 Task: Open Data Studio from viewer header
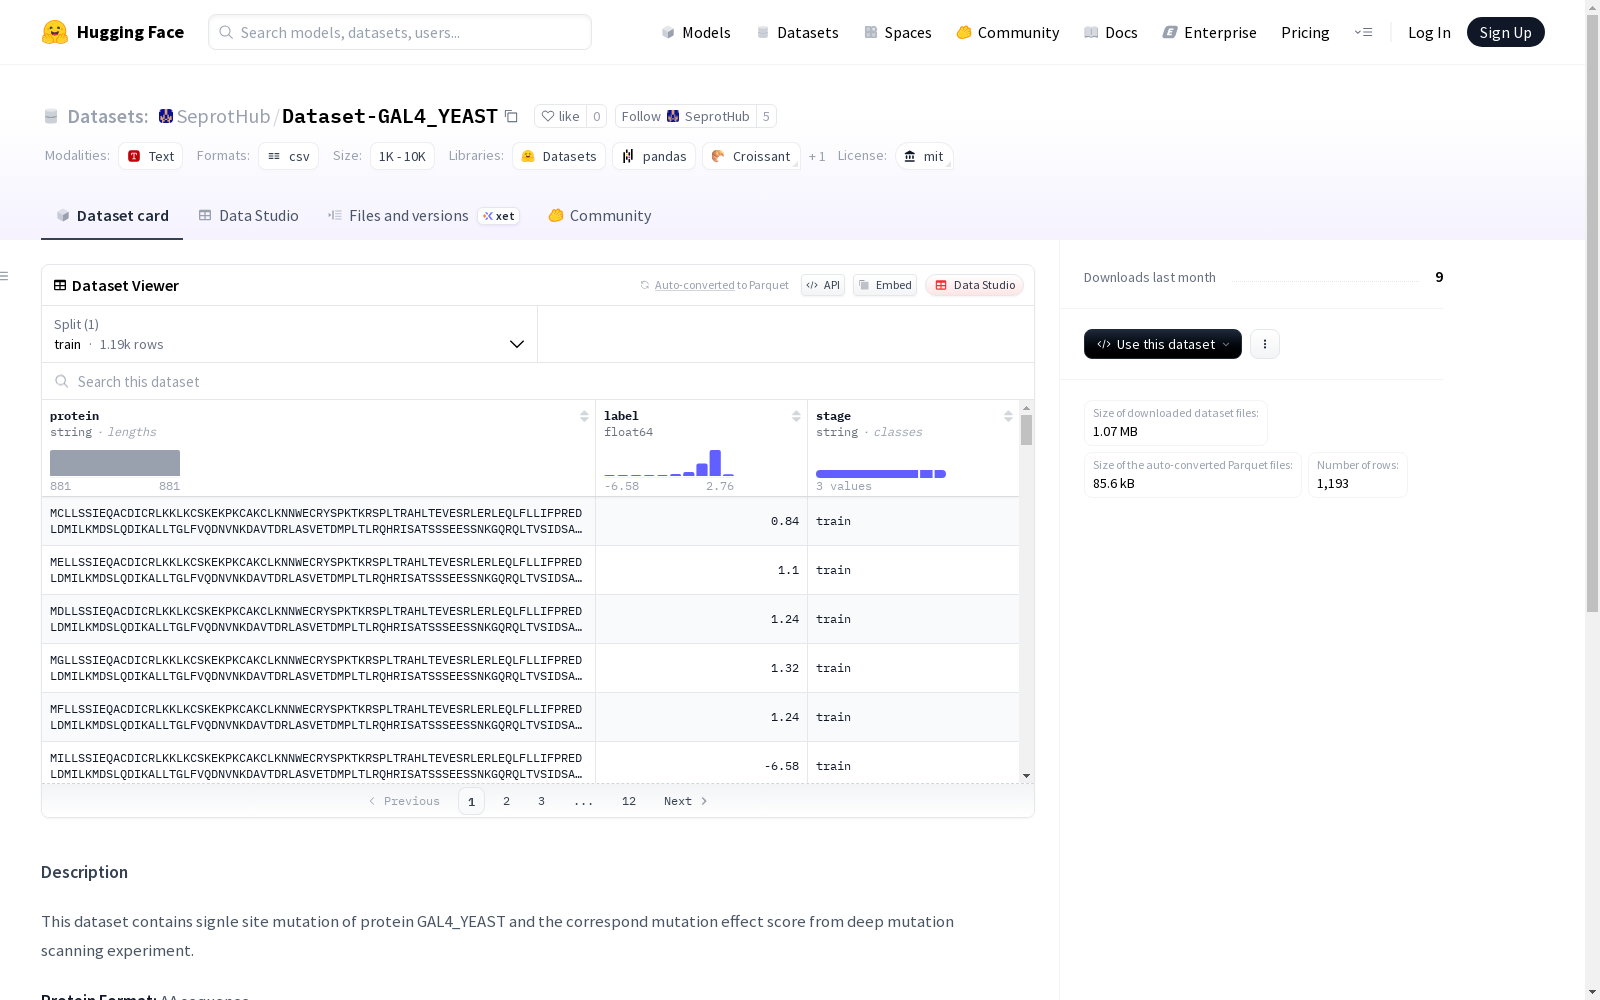[x=975, y=285]
